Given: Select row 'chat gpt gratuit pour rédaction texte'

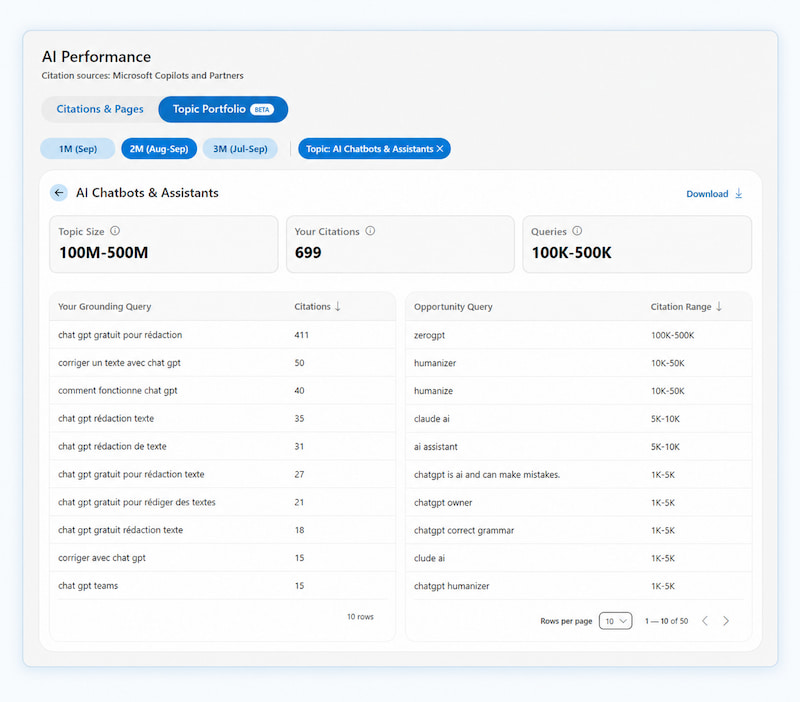Looking at the screenshot, I should click(222, 474).
